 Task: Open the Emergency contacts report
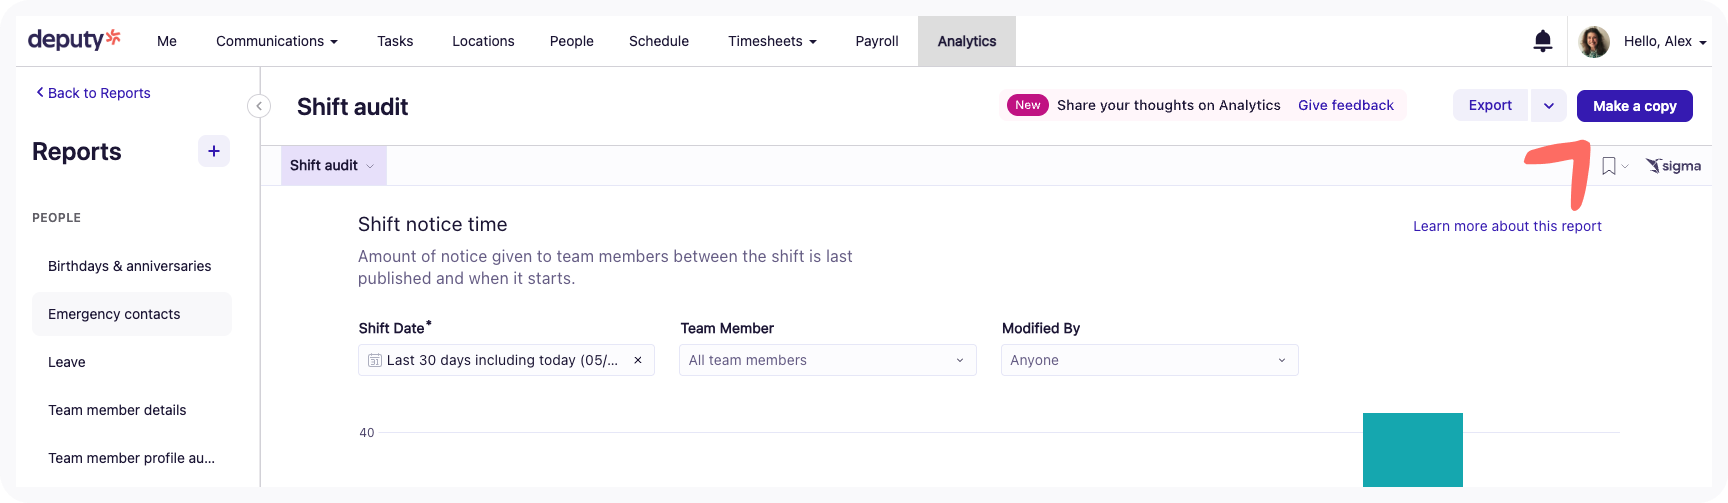[x=114, y=314]
